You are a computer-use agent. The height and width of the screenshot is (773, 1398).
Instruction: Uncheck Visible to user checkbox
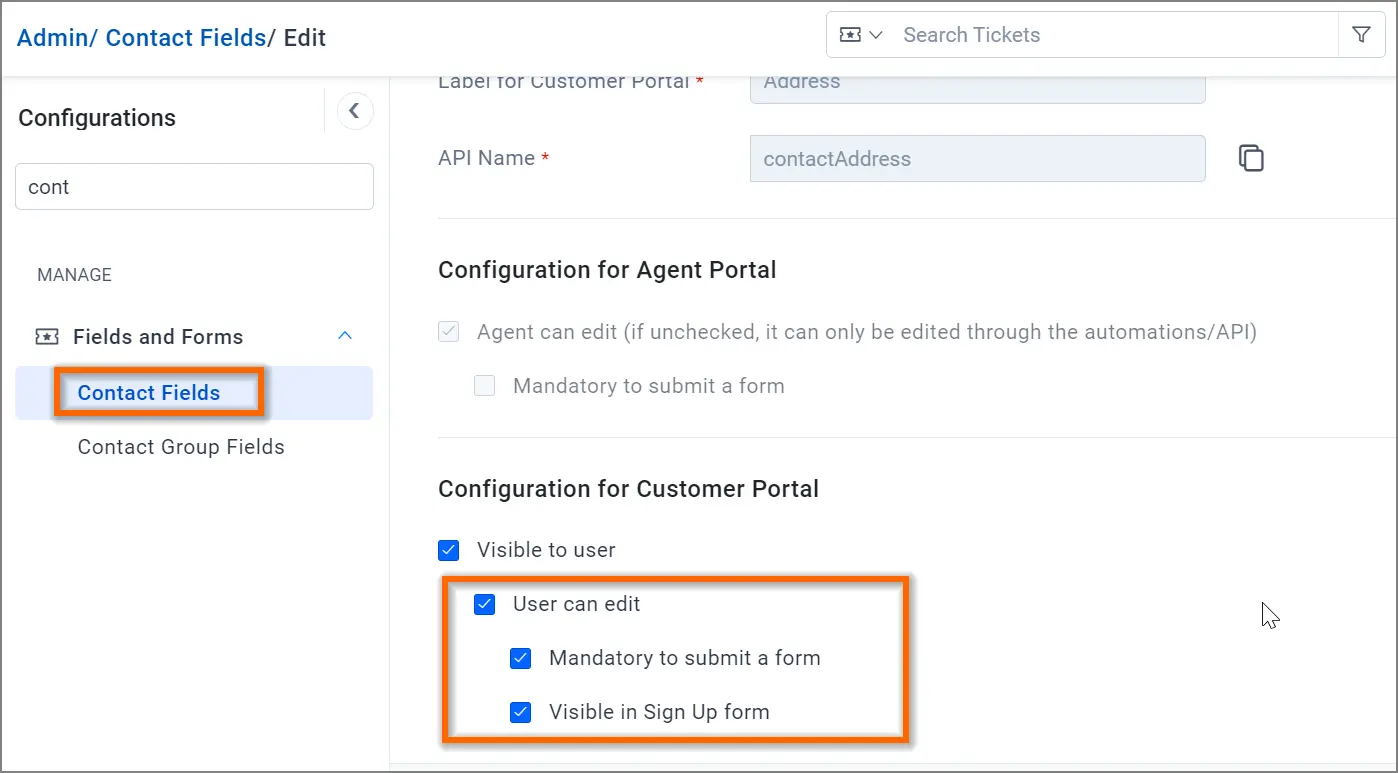pos(449,550)
